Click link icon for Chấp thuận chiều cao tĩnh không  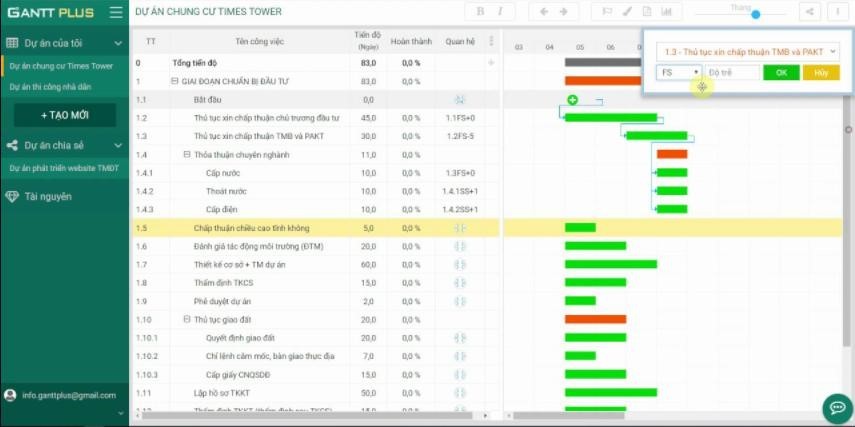tap(460, 228)
